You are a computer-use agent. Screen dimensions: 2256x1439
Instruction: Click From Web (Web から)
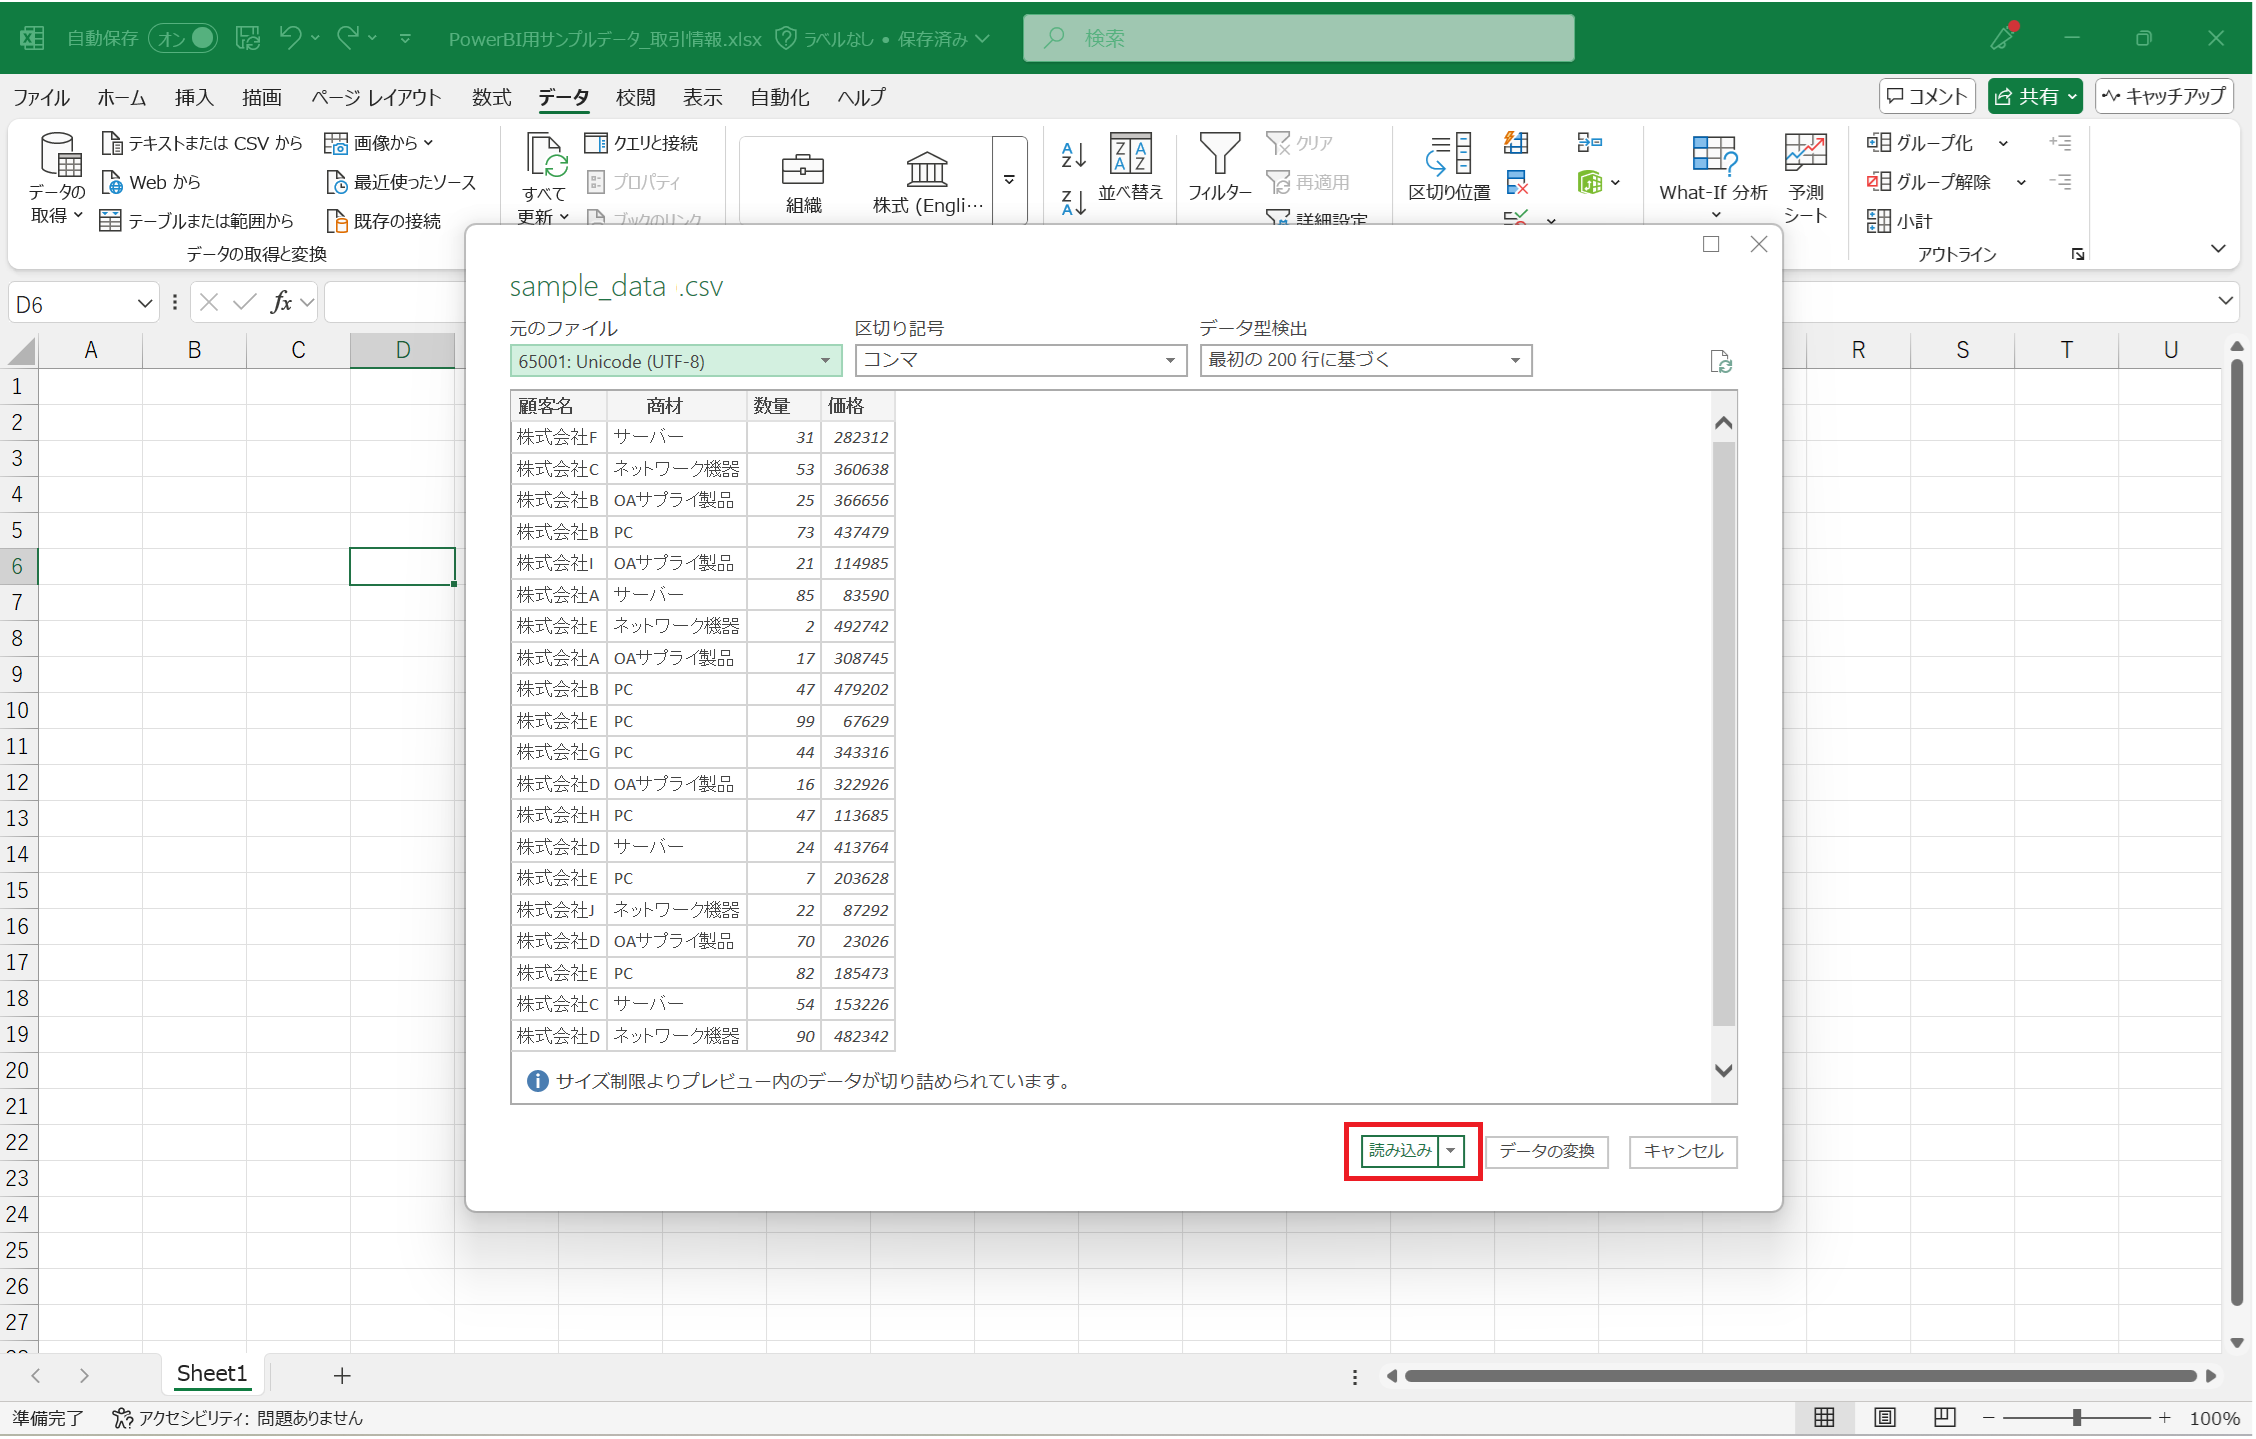(x=151, y=182)
